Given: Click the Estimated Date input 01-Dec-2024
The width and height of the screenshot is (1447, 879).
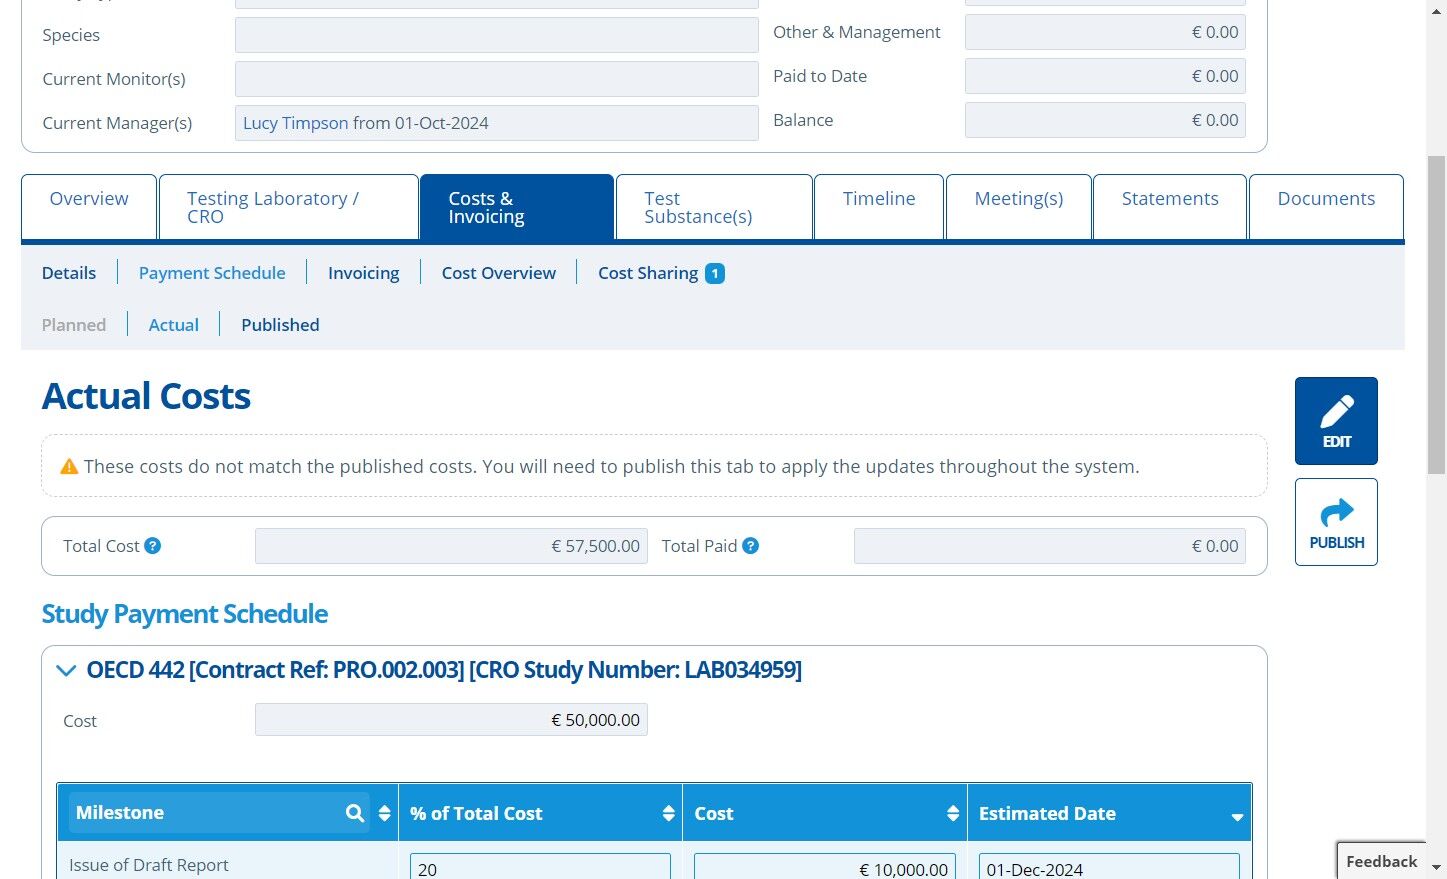Looking at the screenshot, I should (1109, 867).
